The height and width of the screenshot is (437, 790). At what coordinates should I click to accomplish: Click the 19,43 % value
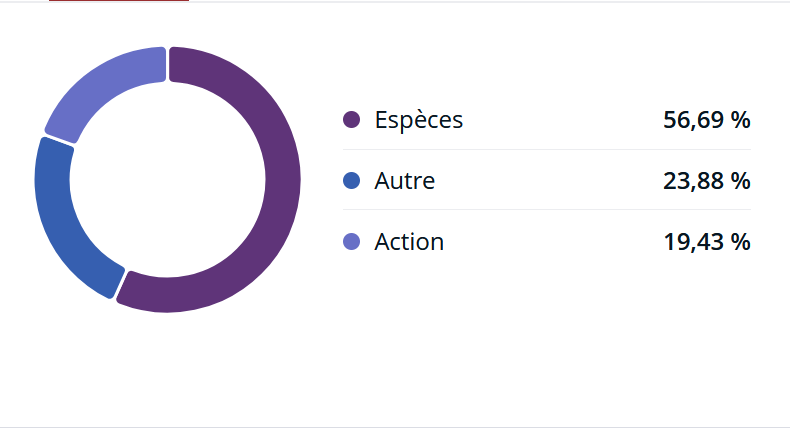pyautogui.click(x=707, y=242)
